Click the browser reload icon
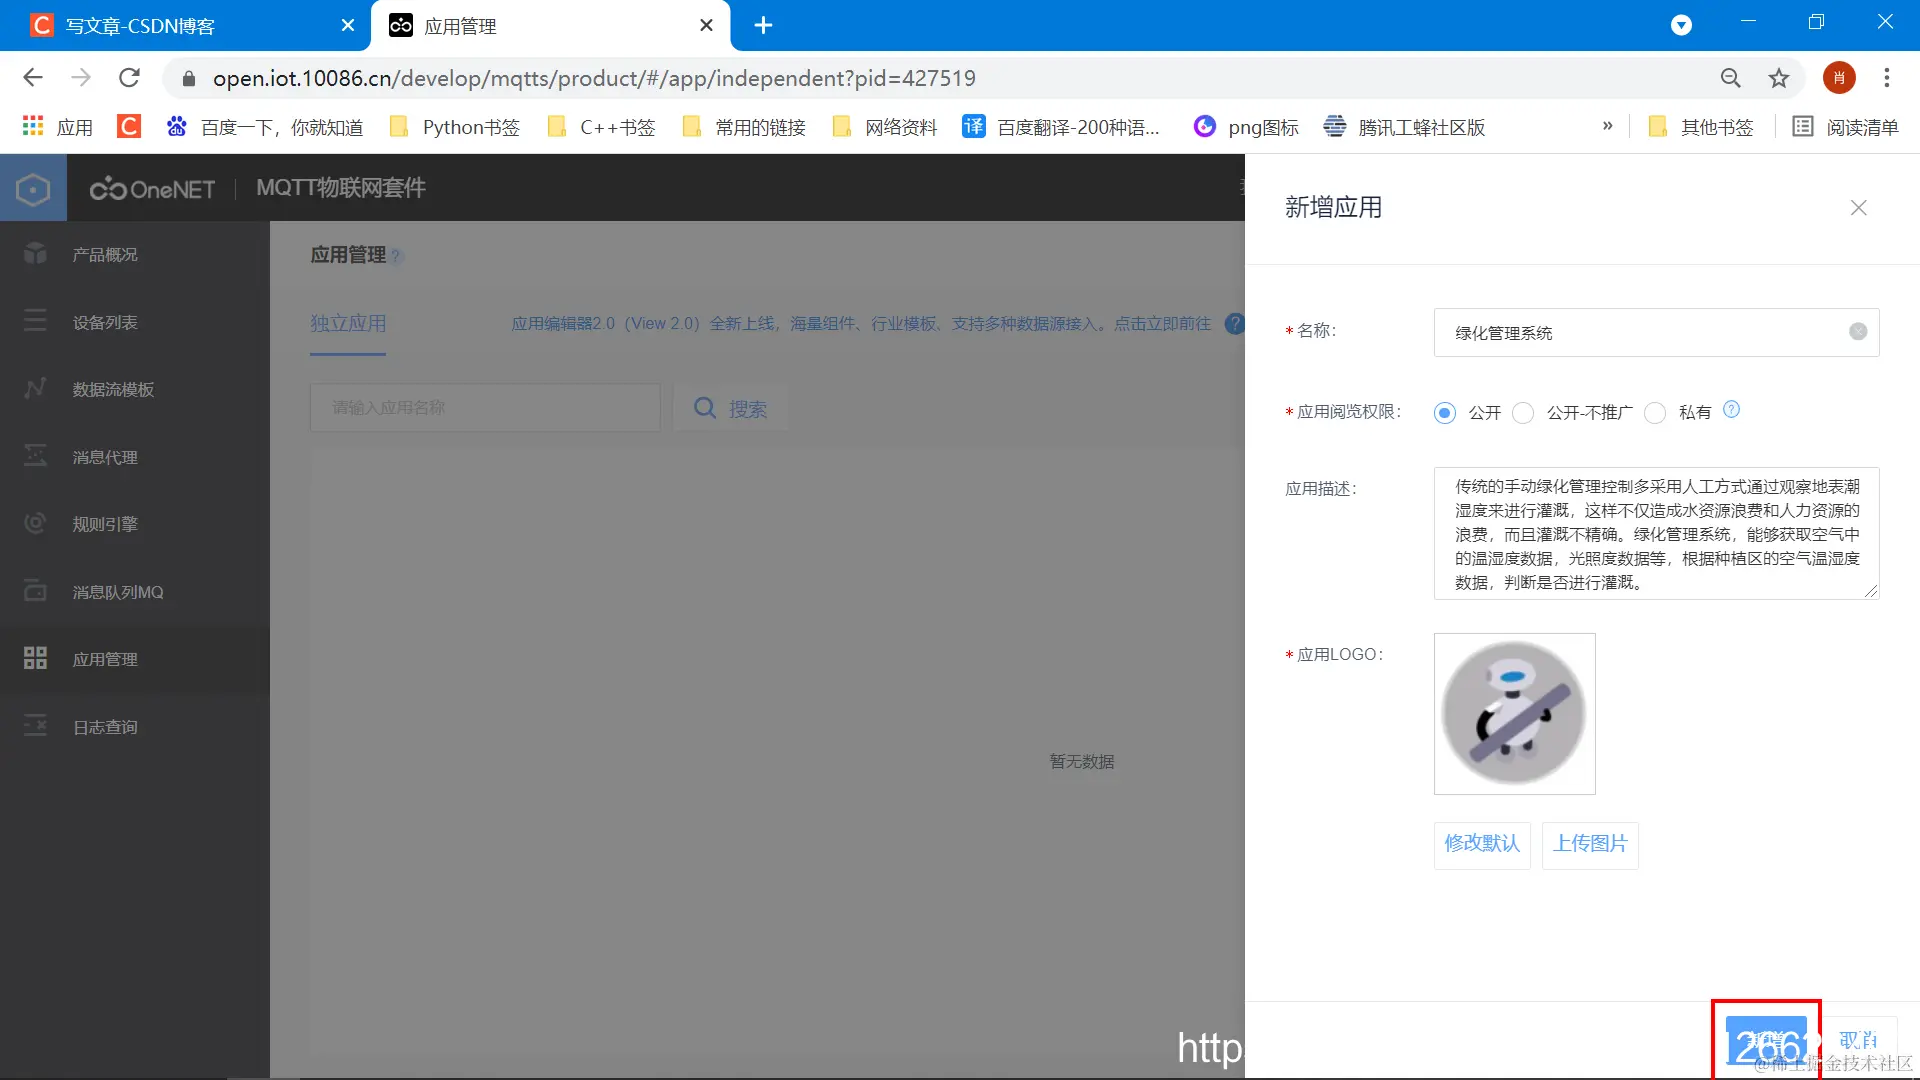The height and width of the screenshot is (1080, 1920). coord(129,78)
